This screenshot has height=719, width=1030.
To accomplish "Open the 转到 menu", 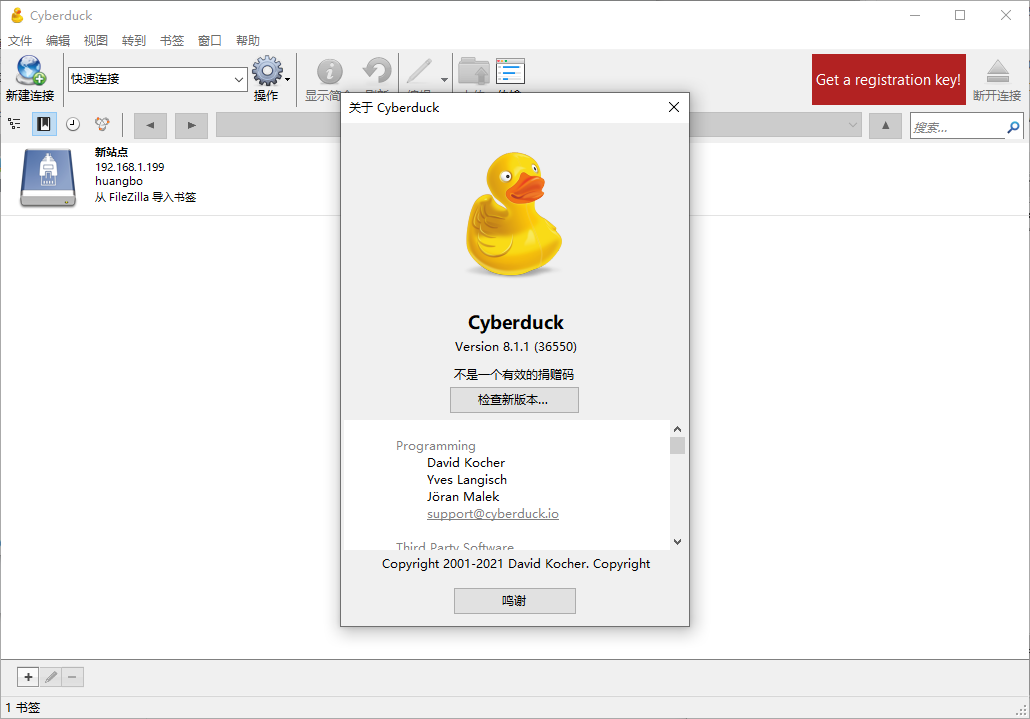I will coord(134,41).
